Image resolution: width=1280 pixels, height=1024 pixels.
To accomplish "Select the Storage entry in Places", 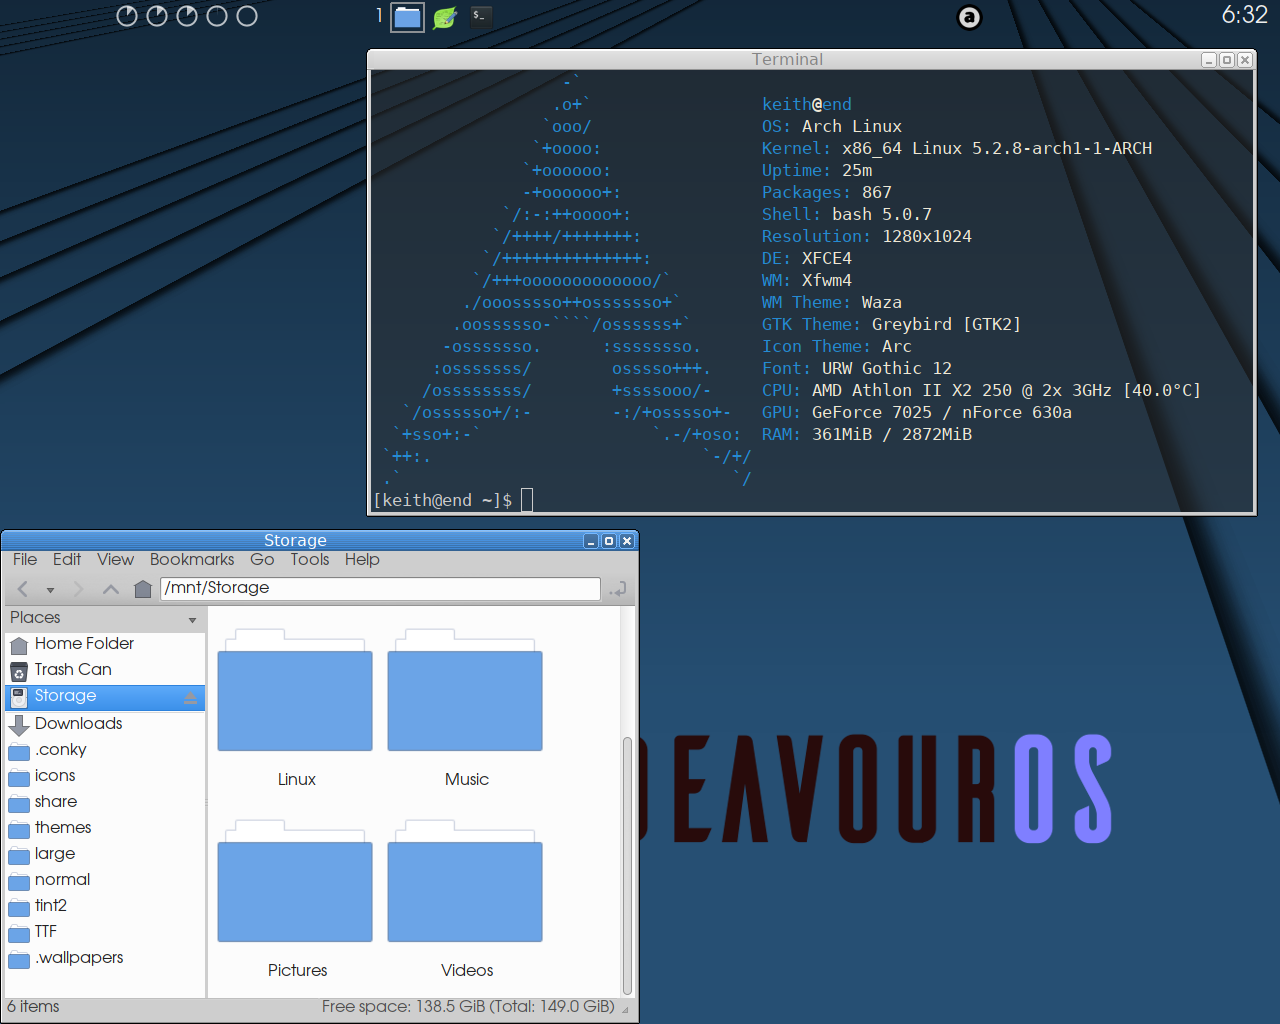I will tap(105, 697).
